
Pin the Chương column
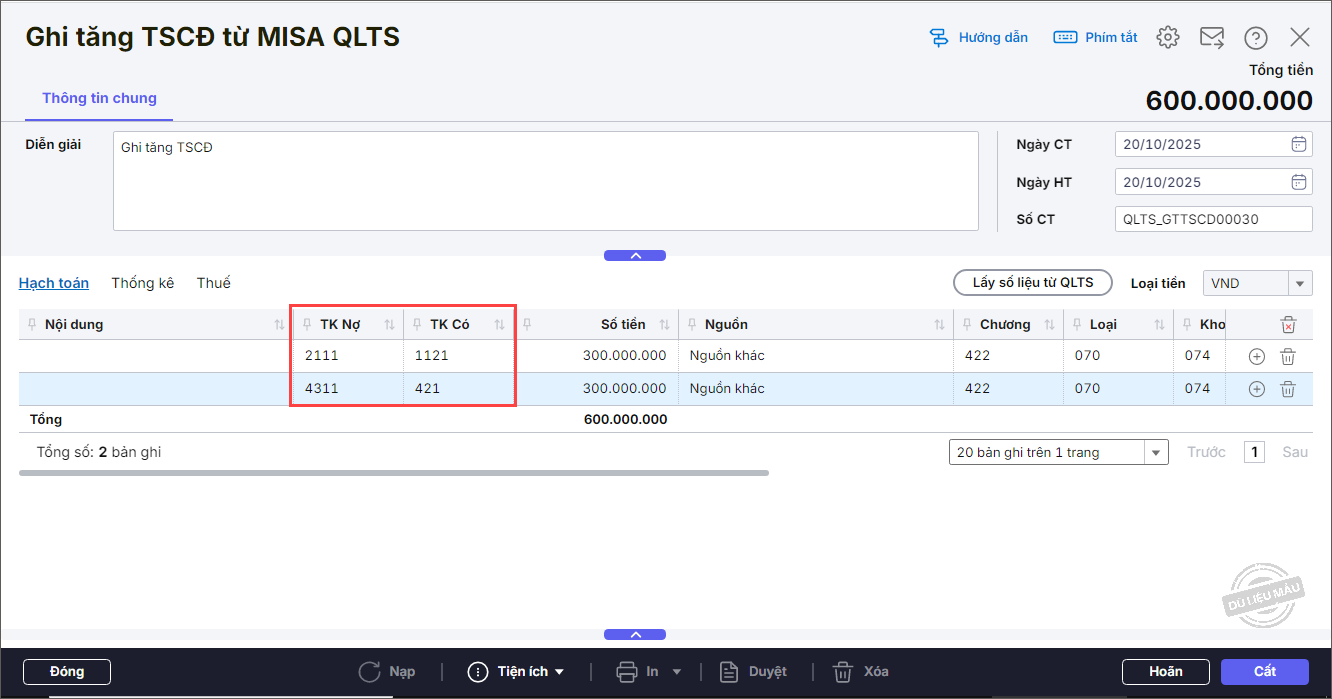point(967,325)
